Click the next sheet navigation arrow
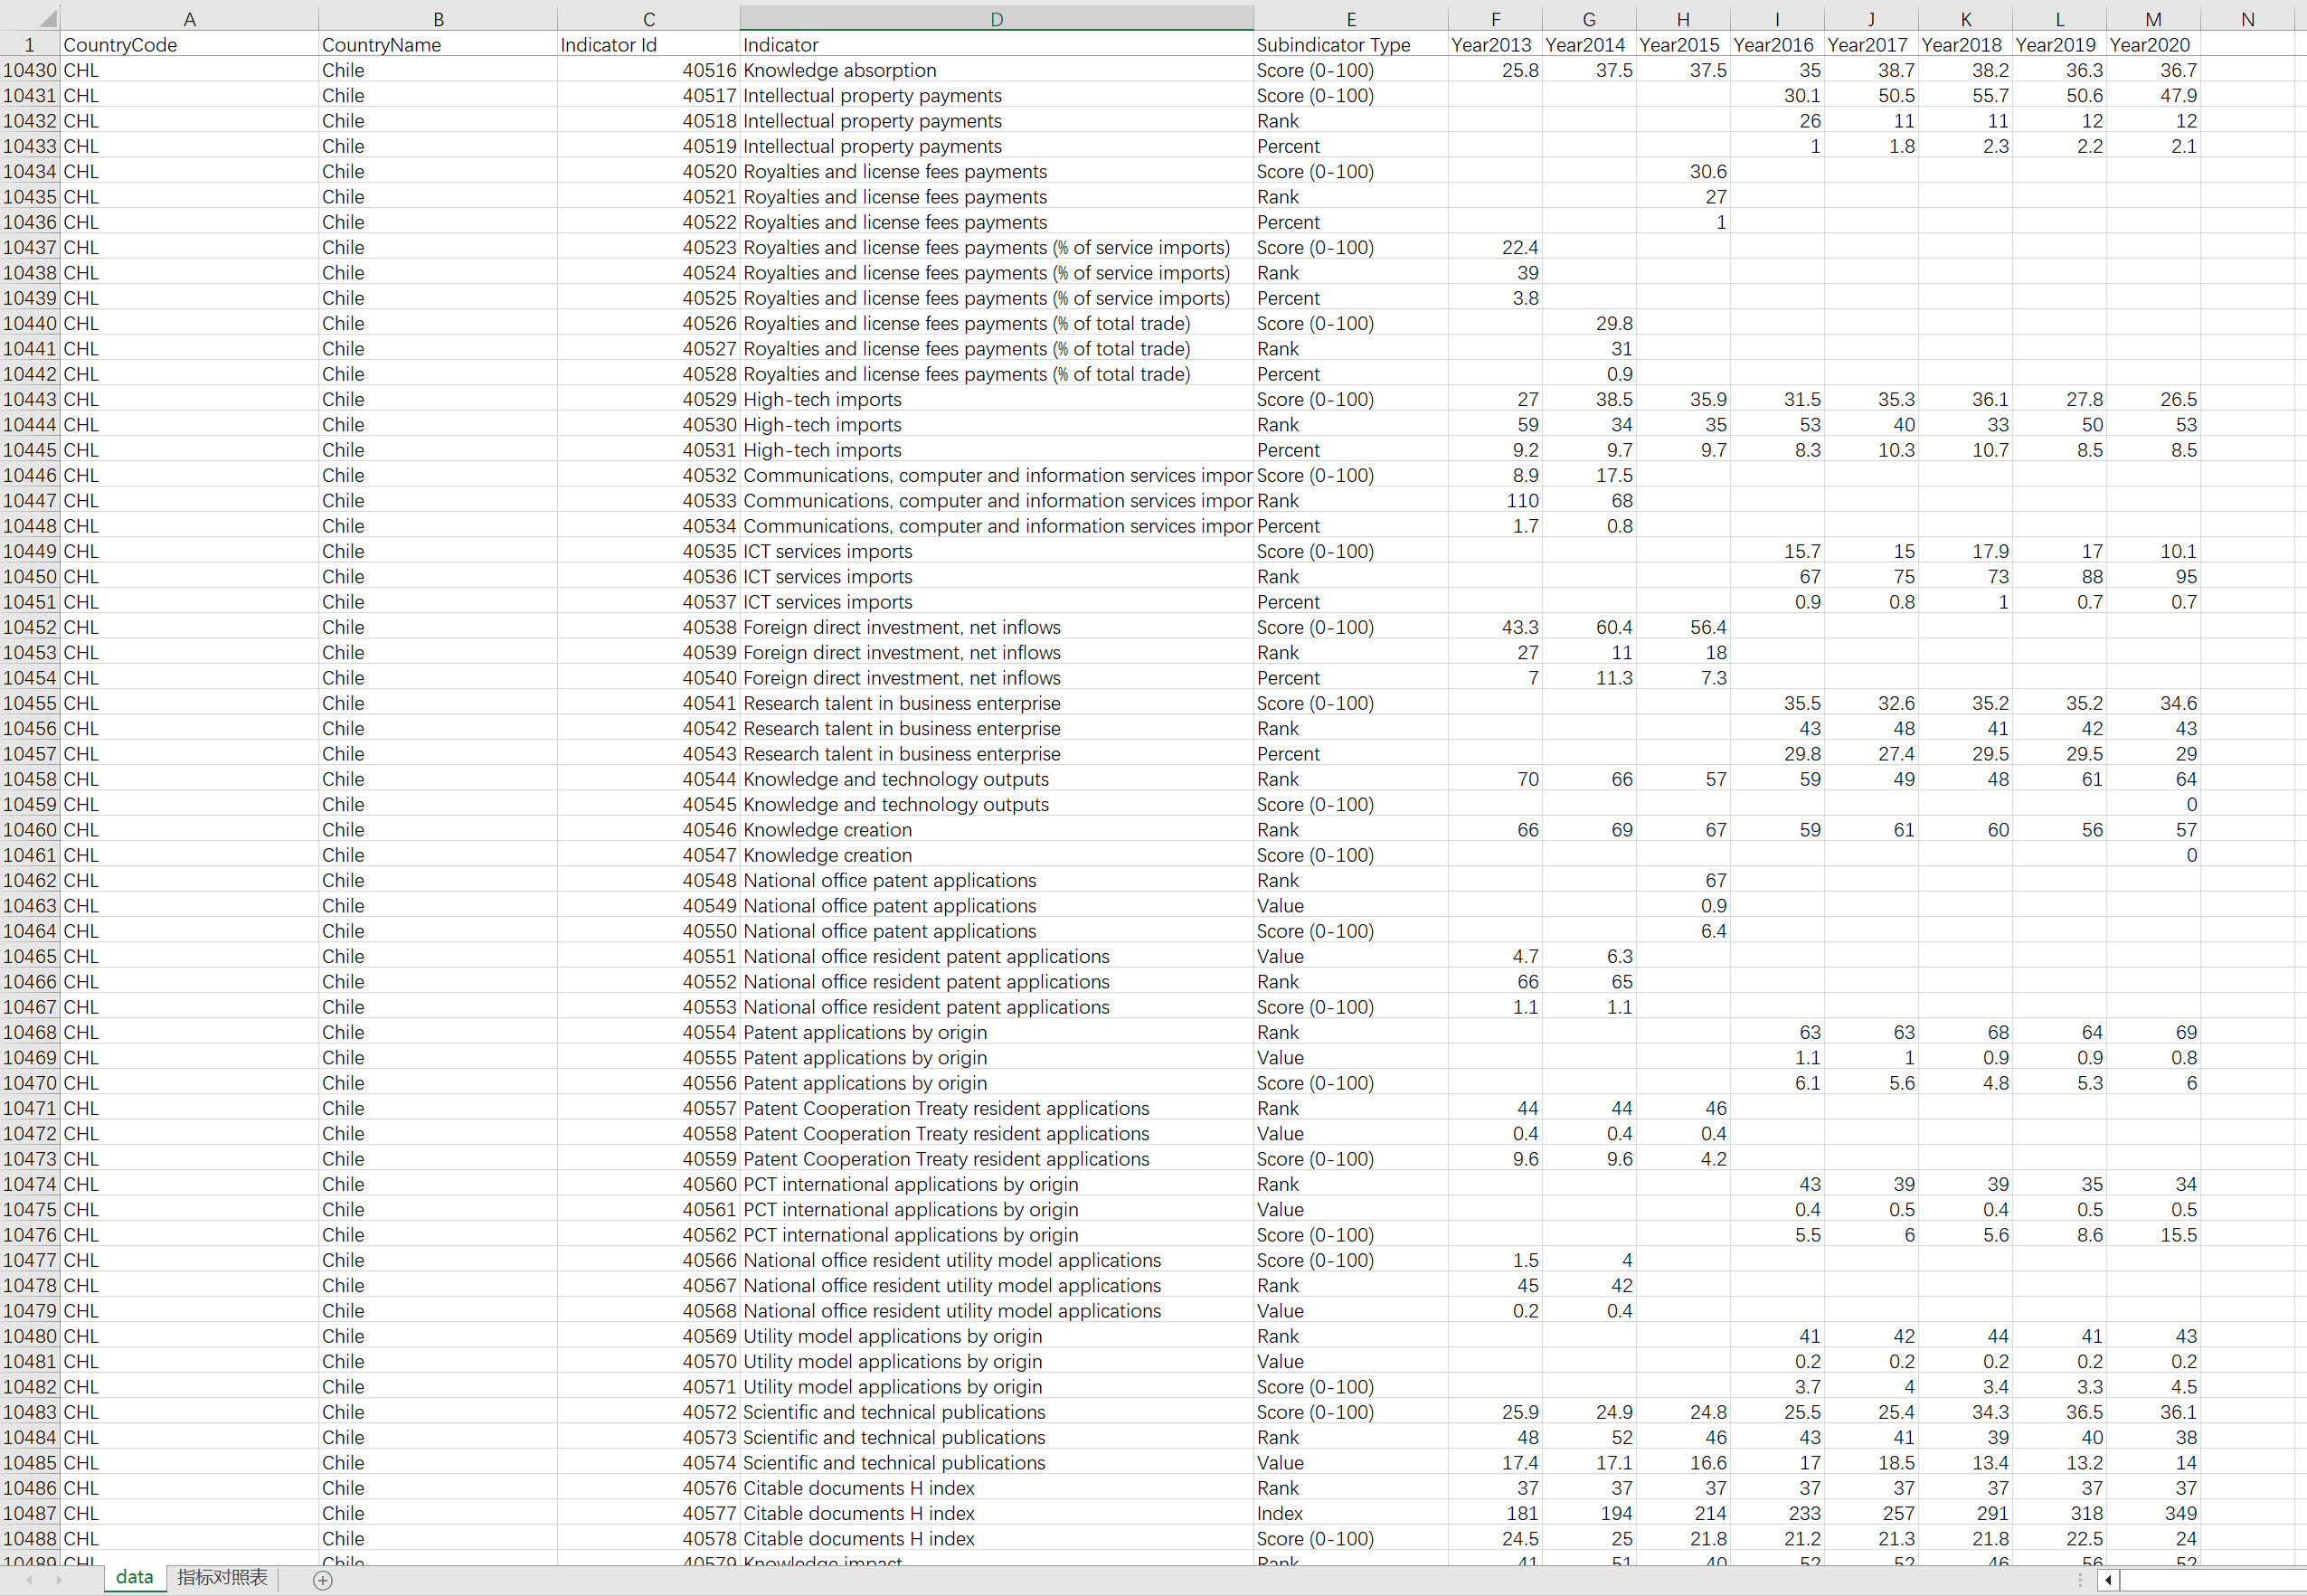 pos(59,1580)
